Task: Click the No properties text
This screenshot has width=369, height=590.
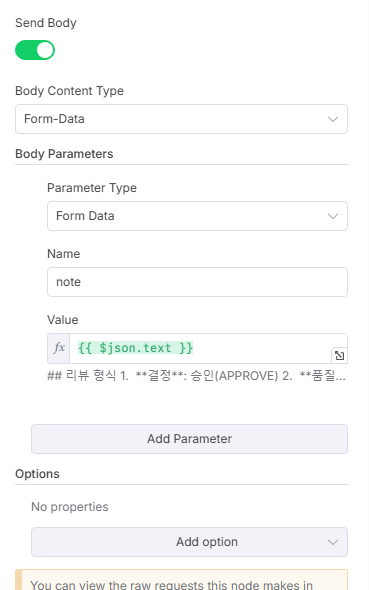Action: tap(70, 507)
